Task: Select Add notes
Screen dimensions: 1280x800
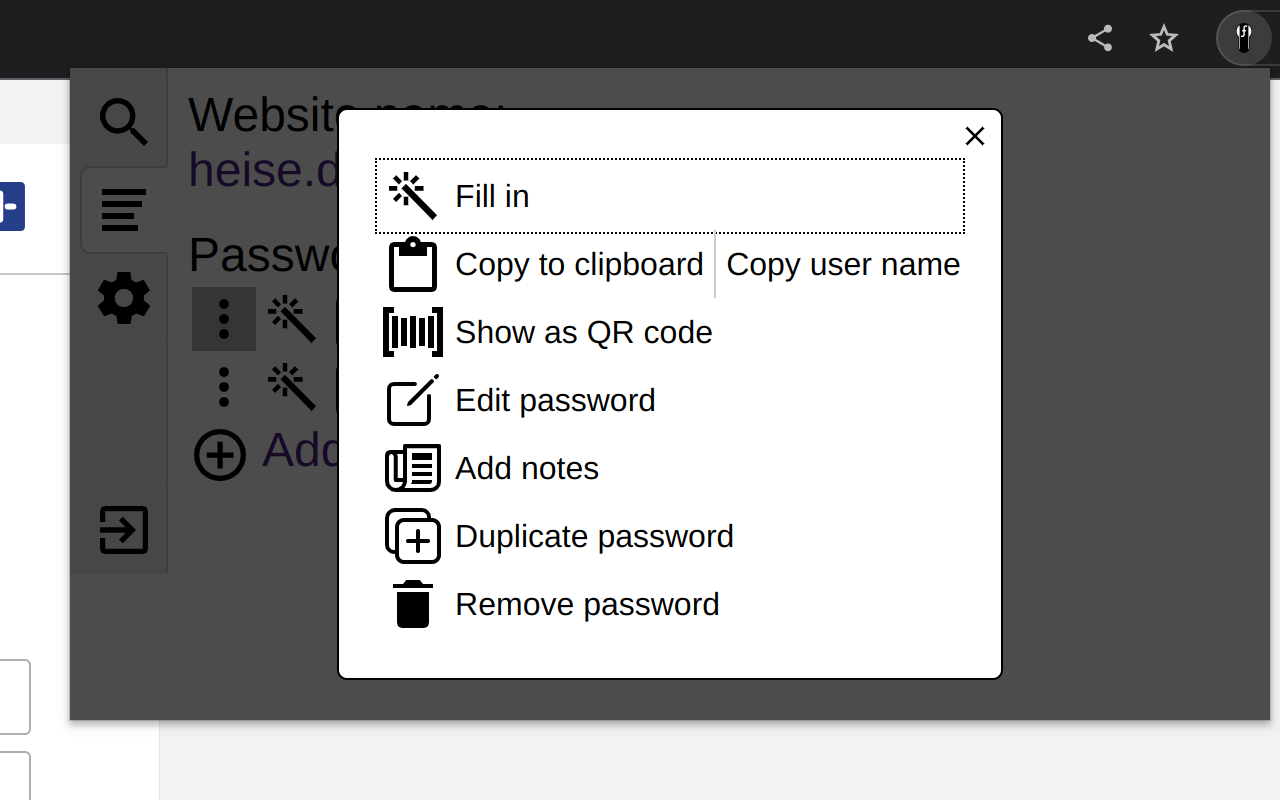Action: point(527,468)
